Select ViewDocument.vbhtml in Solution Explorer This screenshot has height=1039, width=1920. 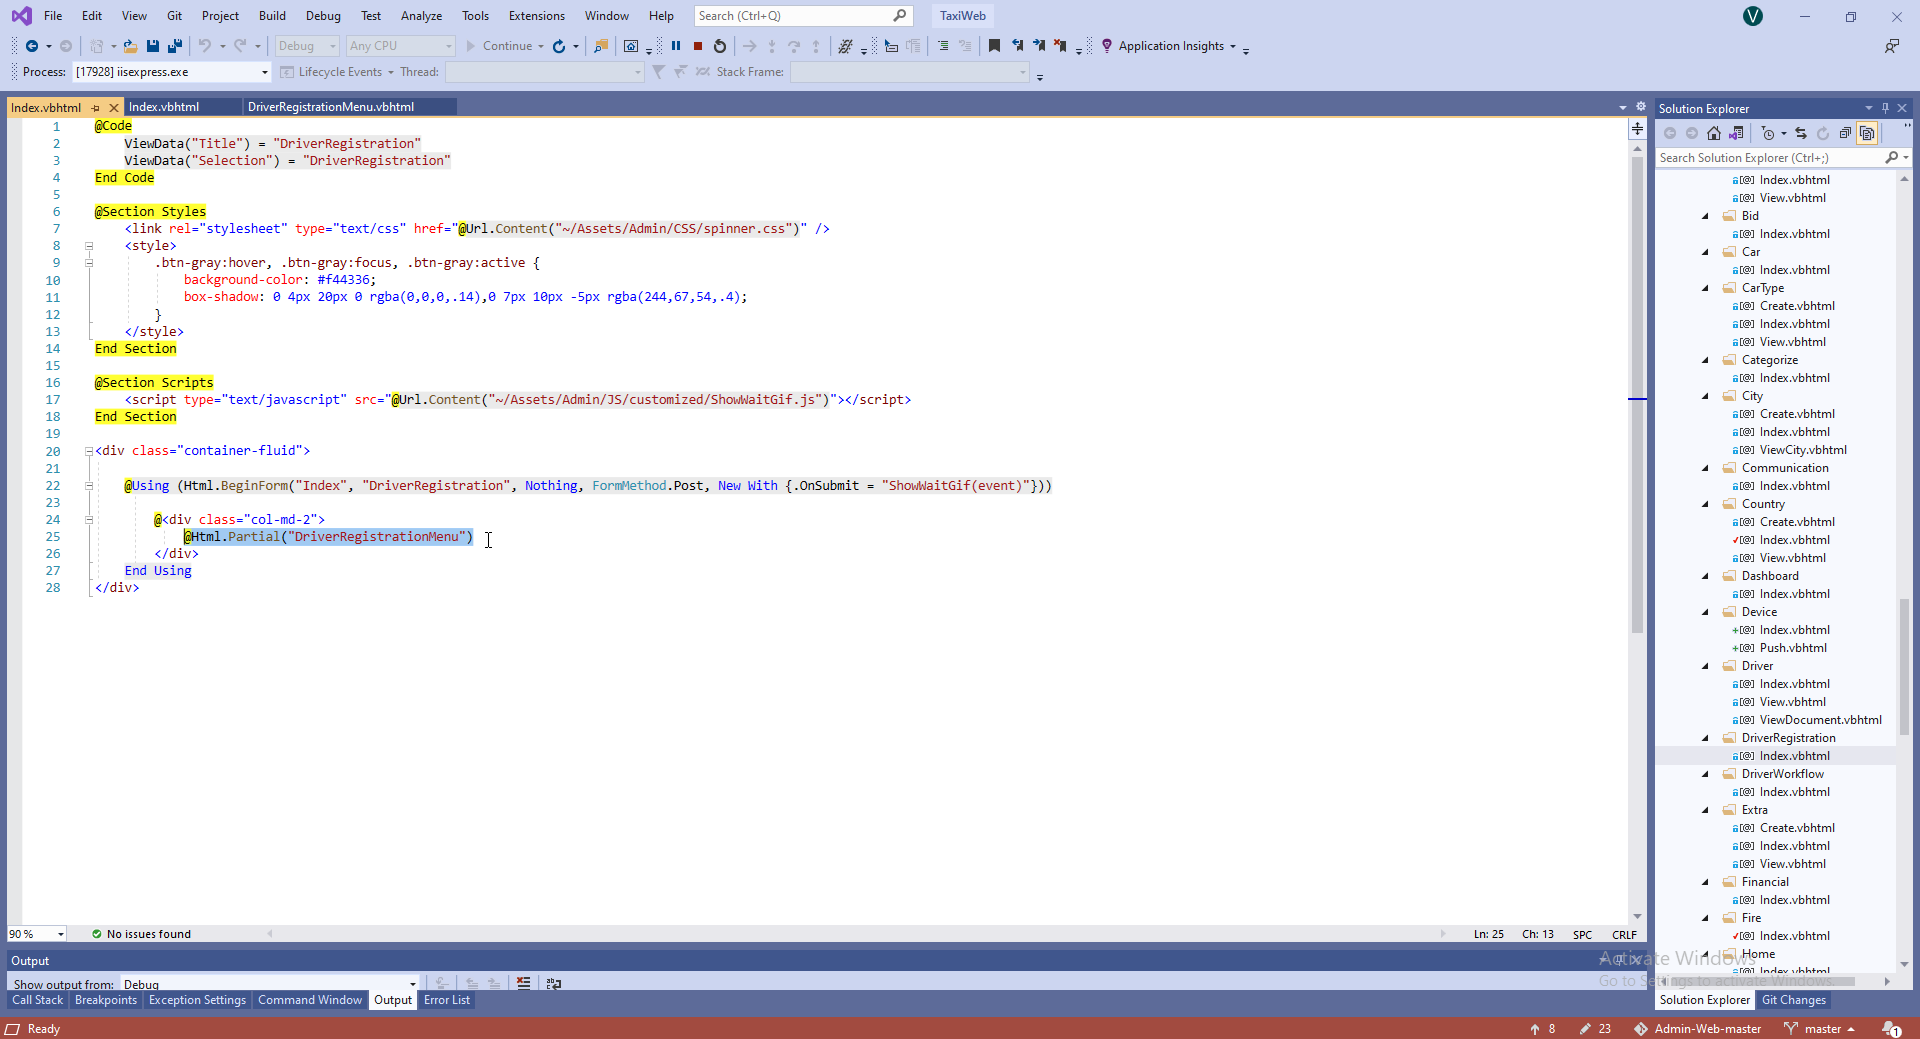point(1820,720)
